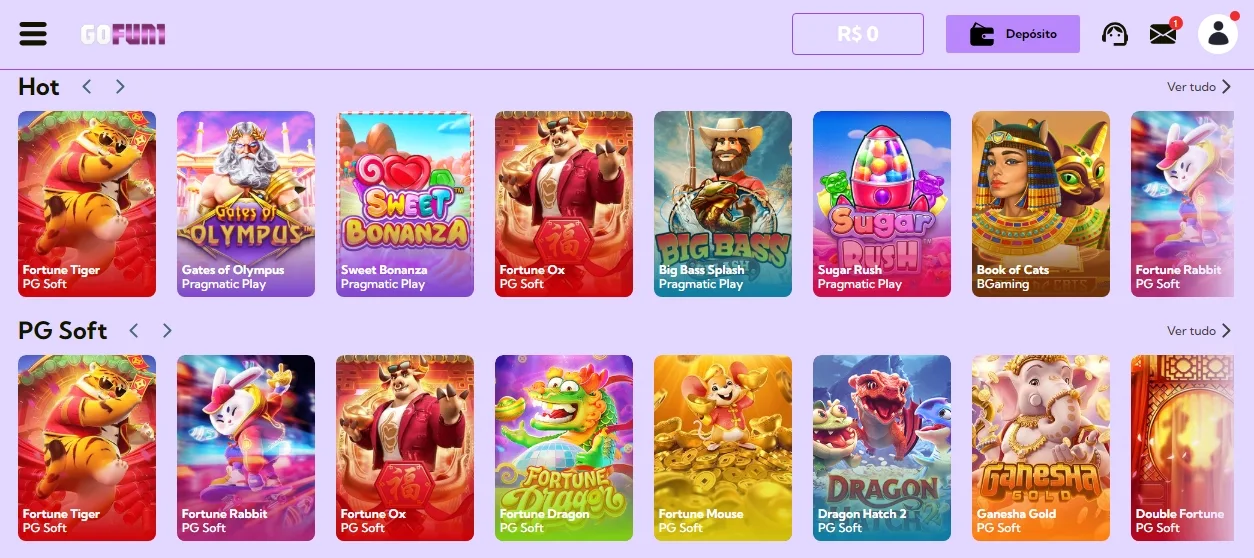The width and height of the screenshot is (1254, 558).
Task: Open Ganesha Gold game thumbnail
Action: [1041, 448]
